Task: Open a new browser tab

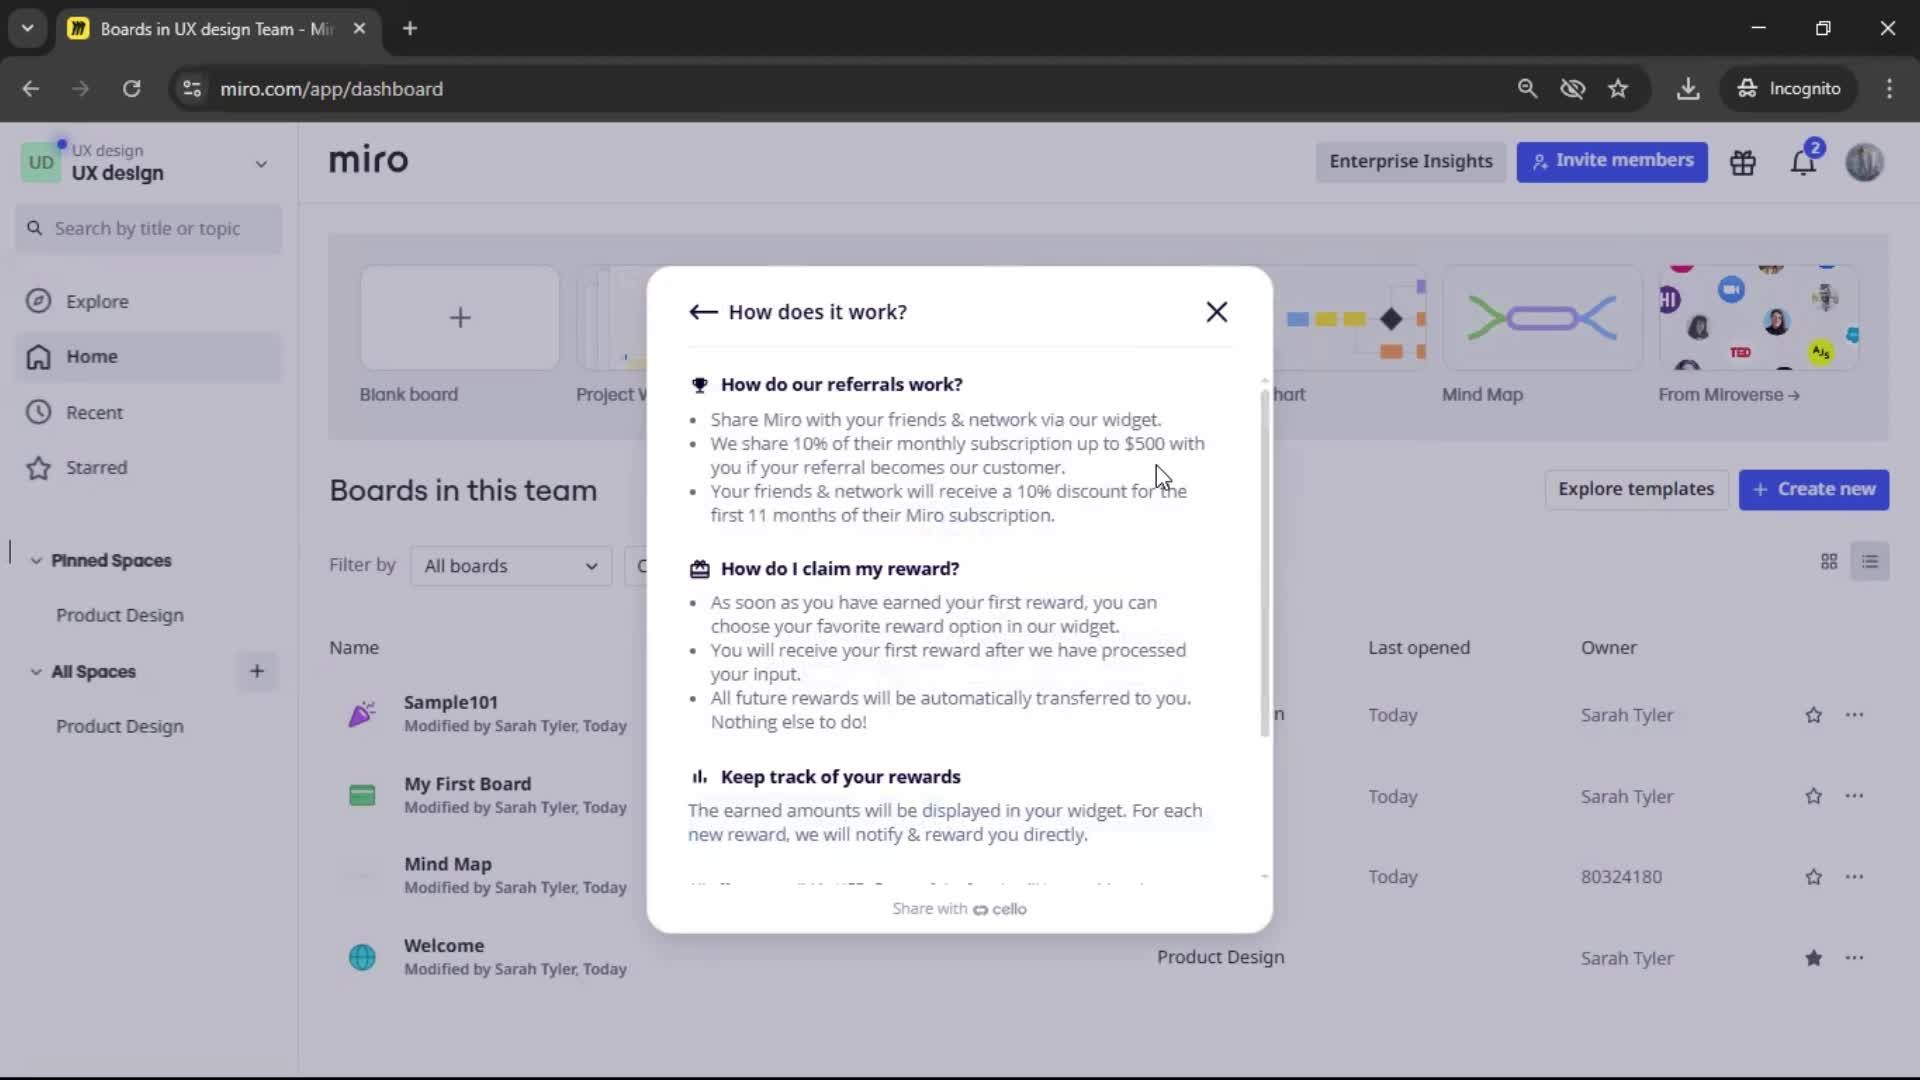Action: click(x=409, y=29)
